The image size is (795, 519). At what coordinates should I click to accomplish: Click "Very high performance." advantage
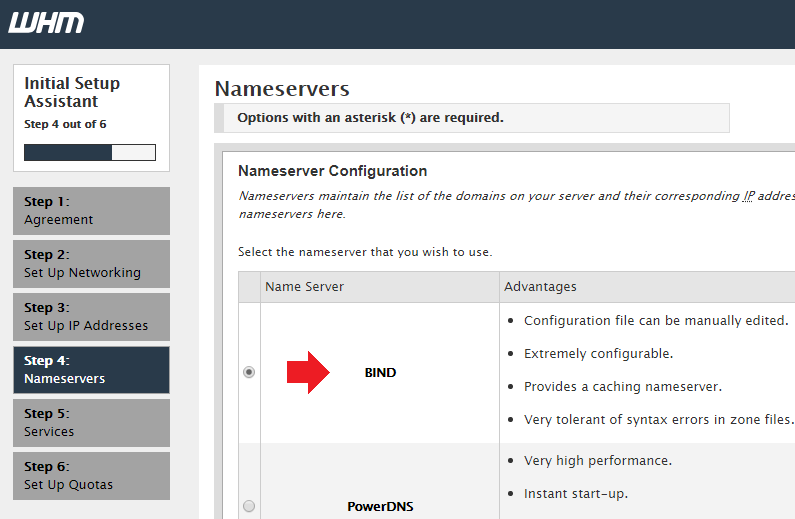point(598,461)
